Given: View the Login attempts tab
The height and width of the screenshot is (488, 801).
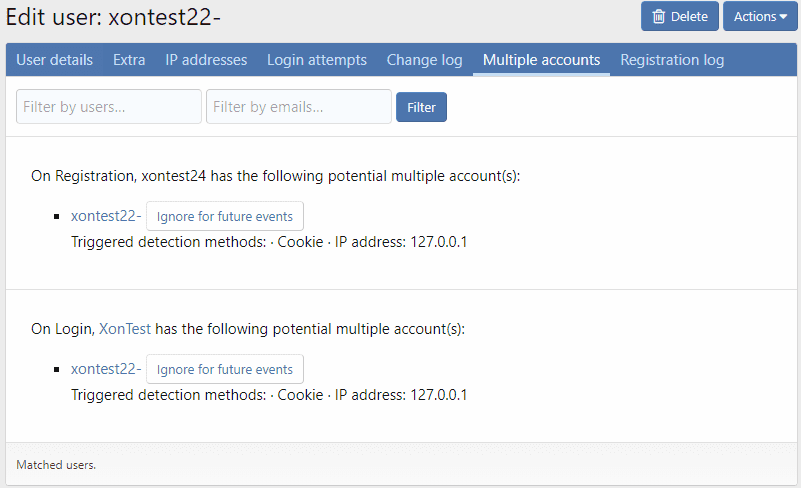Looking at the screenshot, I should point(316,60).
